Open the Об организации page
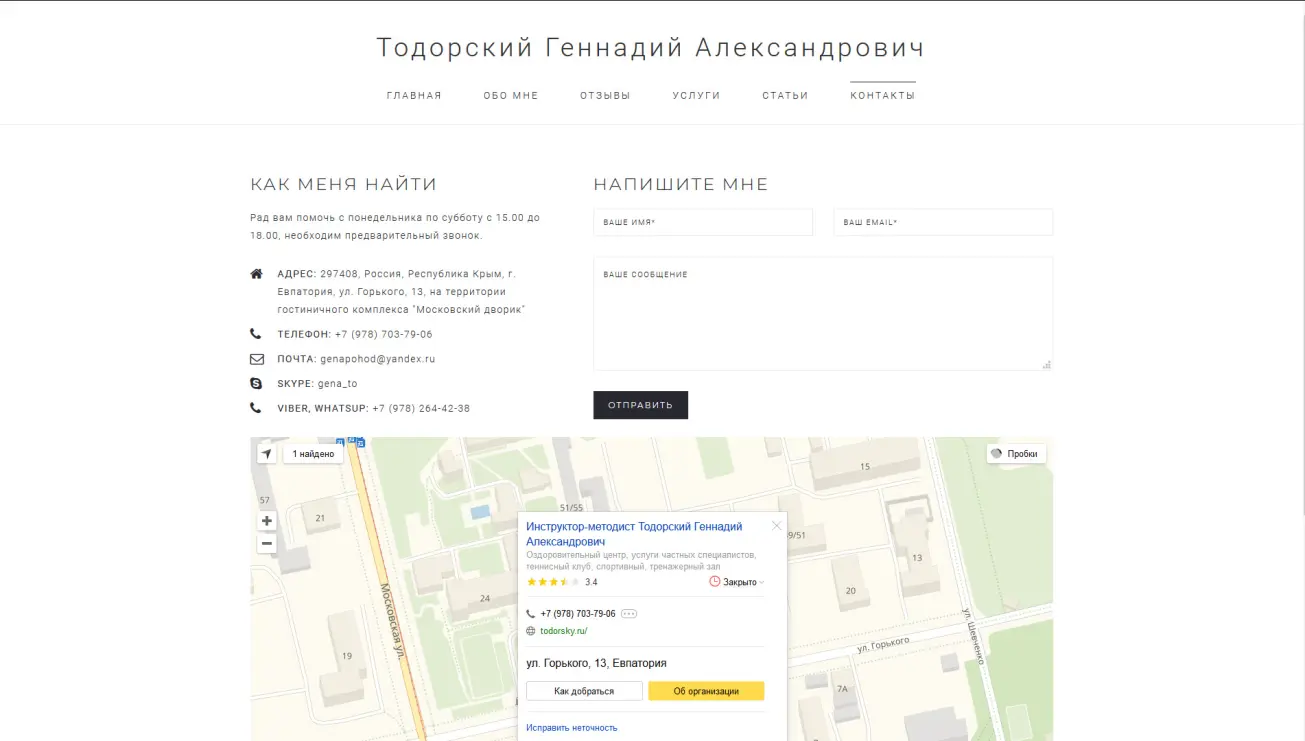This screenshot has height=741, width=1305. pyautogui.click(x=706, y=690)
